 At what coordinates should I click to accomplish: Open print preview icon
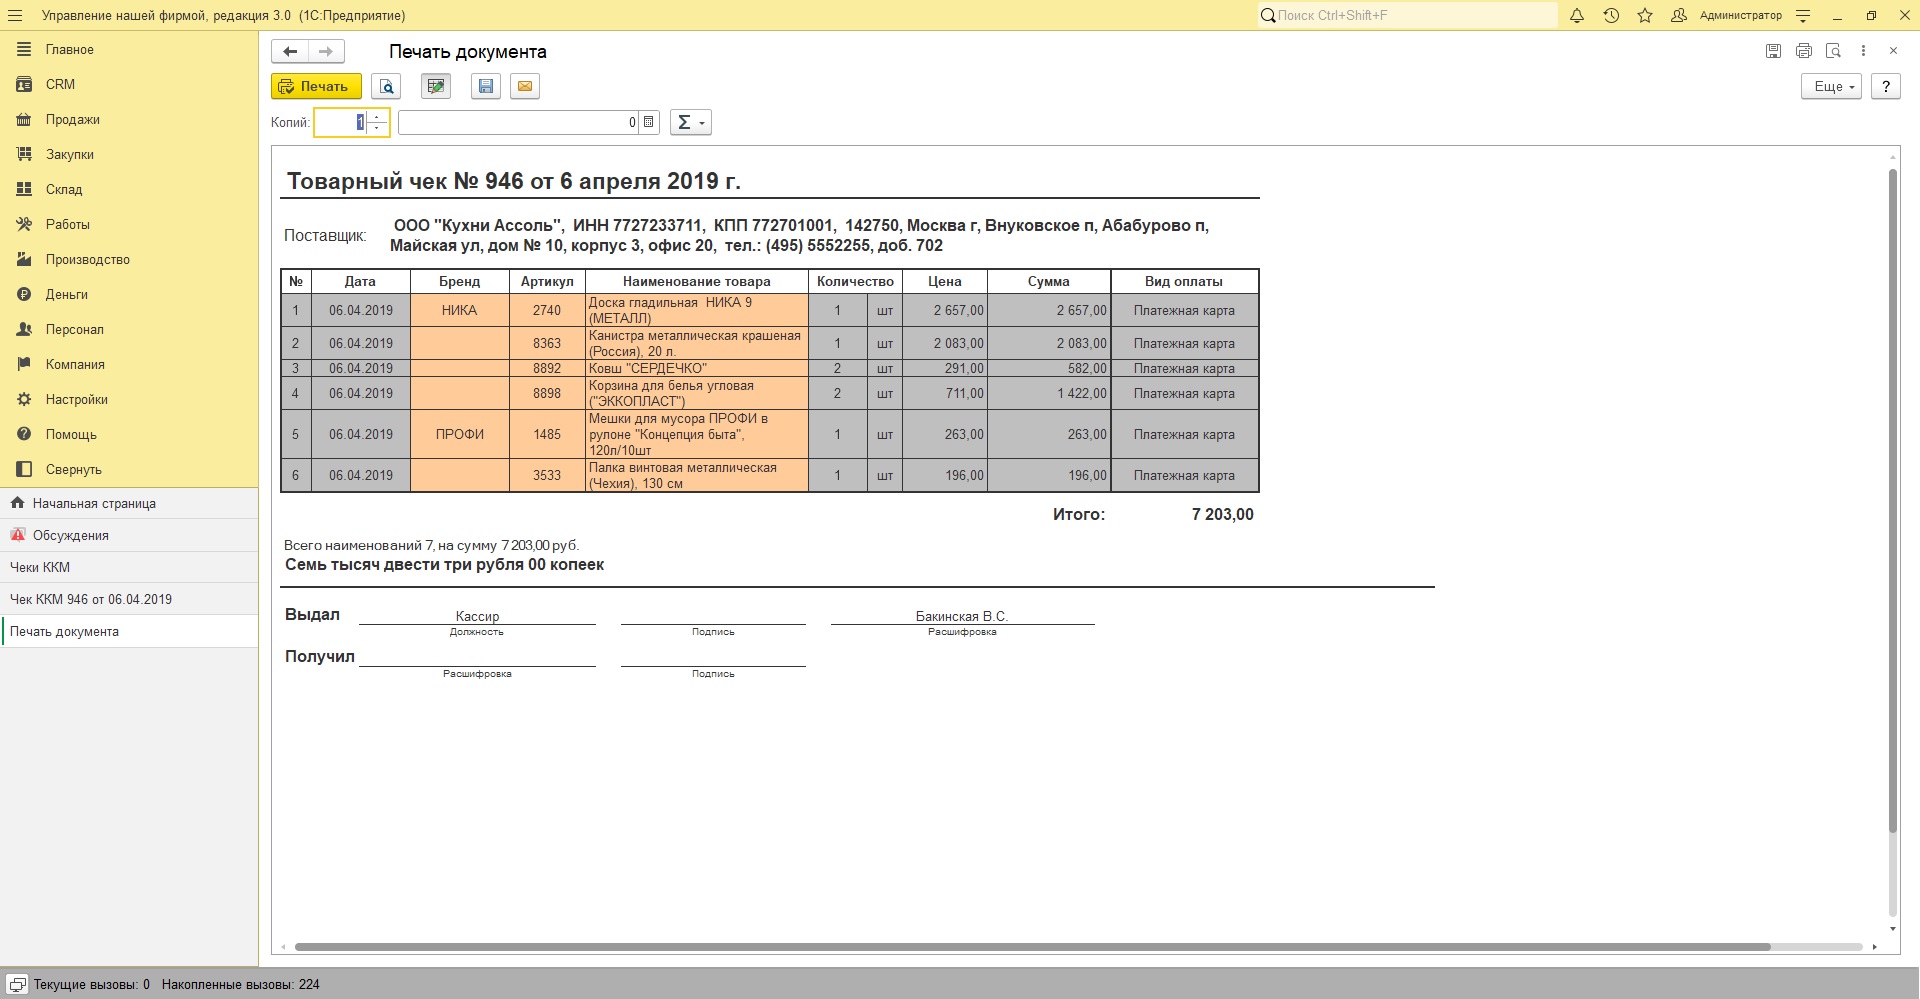click(x=386, y=86)
